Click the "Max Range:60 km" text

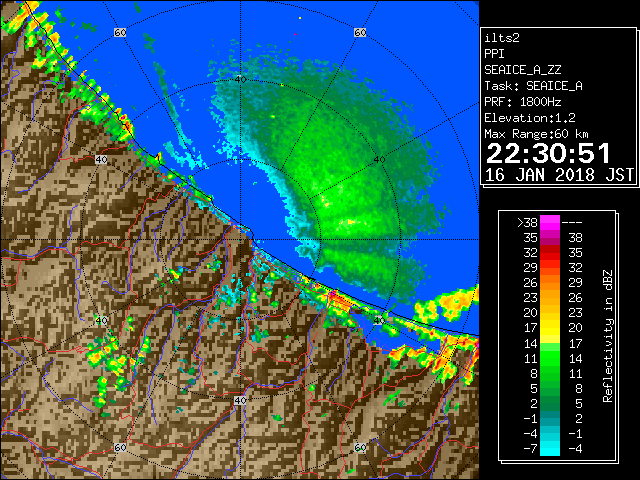tap(536, 134)
